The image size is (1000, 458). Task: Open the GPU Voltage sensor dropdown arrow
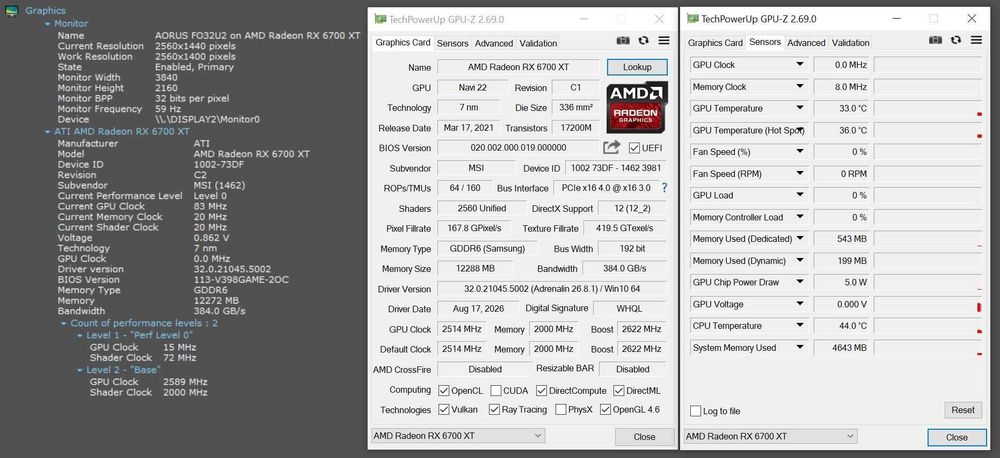click(799, 304)
